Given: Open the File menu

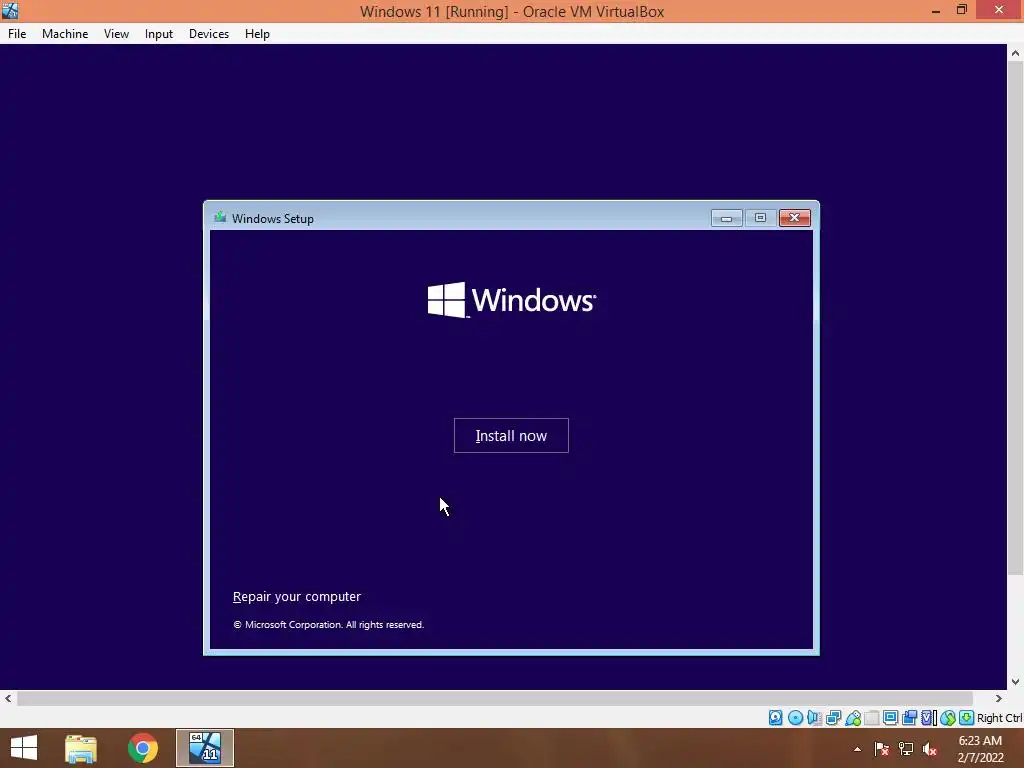Looking at the screenshot, I should 17,34.
